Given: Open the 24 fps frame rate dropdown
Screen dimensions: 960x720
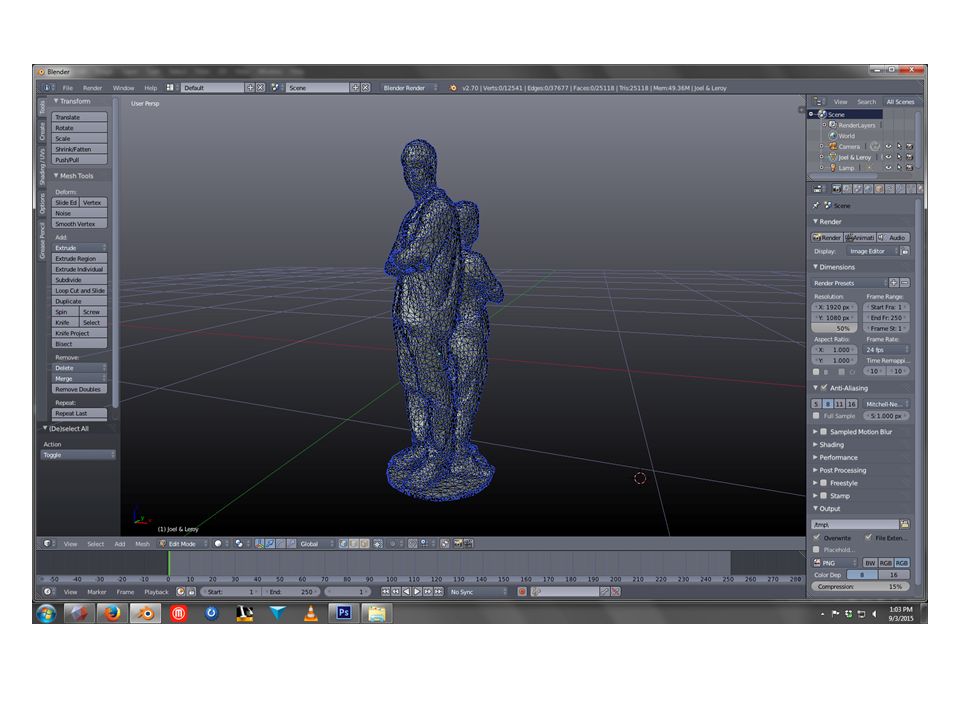Looking at the screenshot, I should tap(887, 350).
